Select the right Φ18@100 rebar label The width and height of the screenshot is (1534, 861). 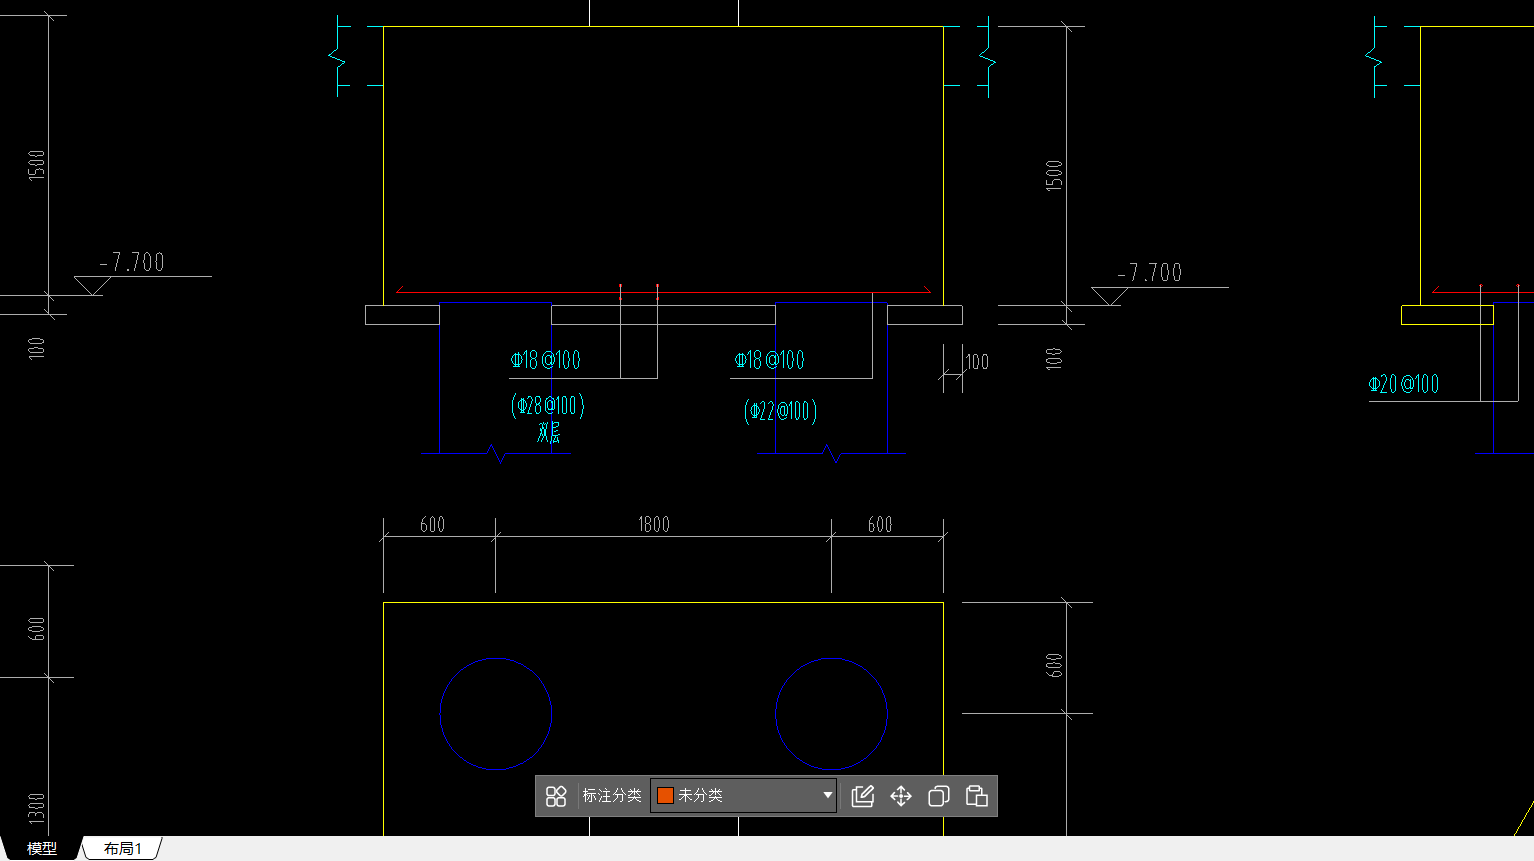pos(769,360)
